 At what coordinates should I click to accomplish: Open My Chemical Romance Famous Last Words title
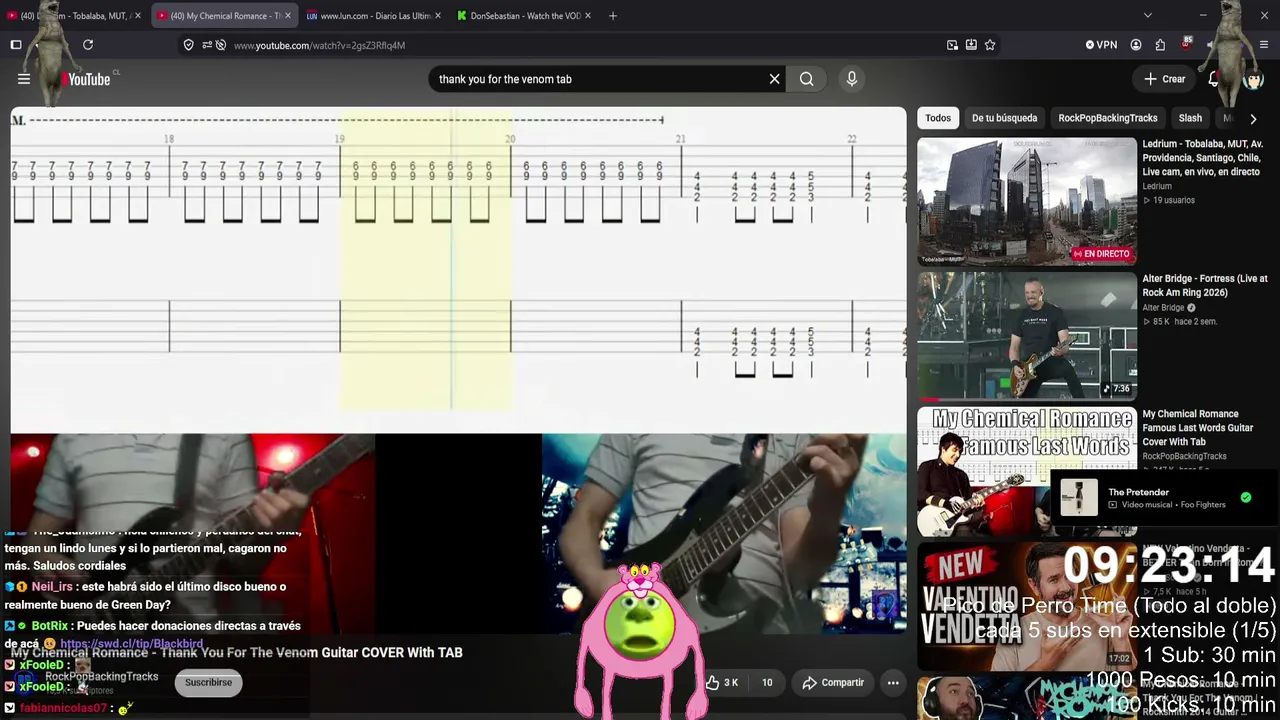coord(1198,428)
